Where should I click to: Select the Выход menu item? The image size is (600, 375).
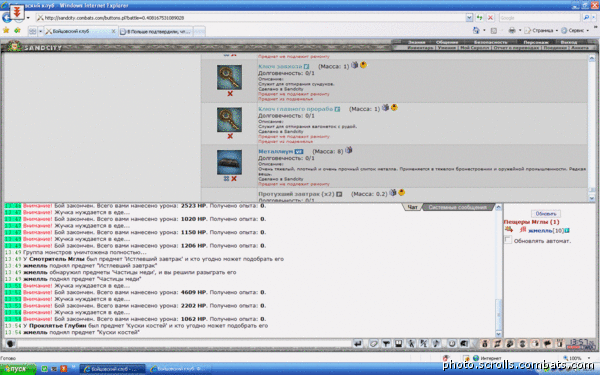pos(569,42)
